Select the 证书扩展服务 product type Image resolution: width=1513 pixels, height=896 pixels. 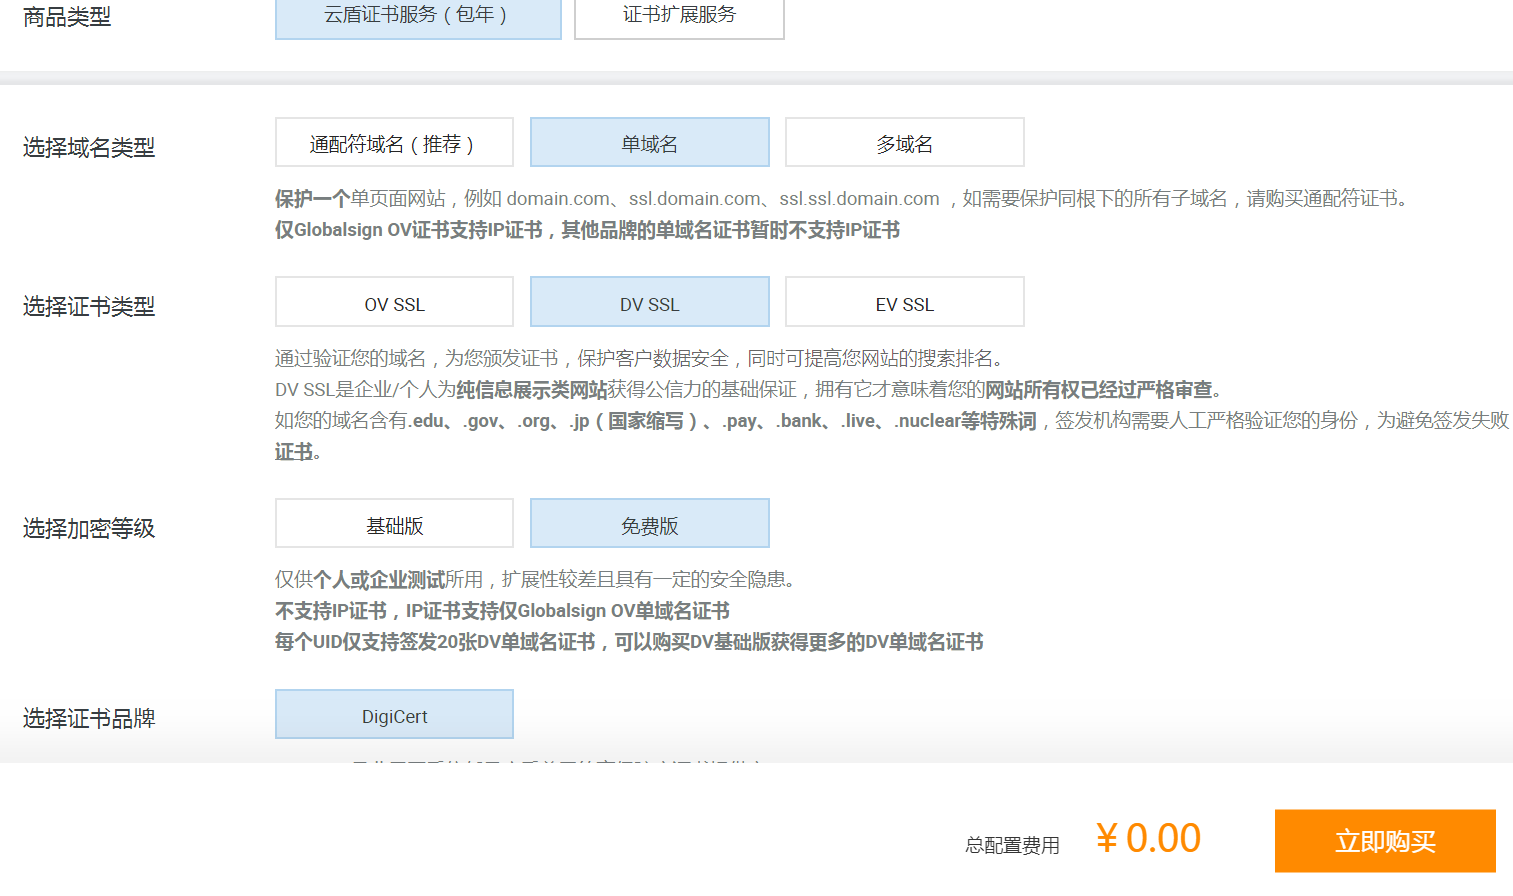pyautogui.click(x=678, y=16)
